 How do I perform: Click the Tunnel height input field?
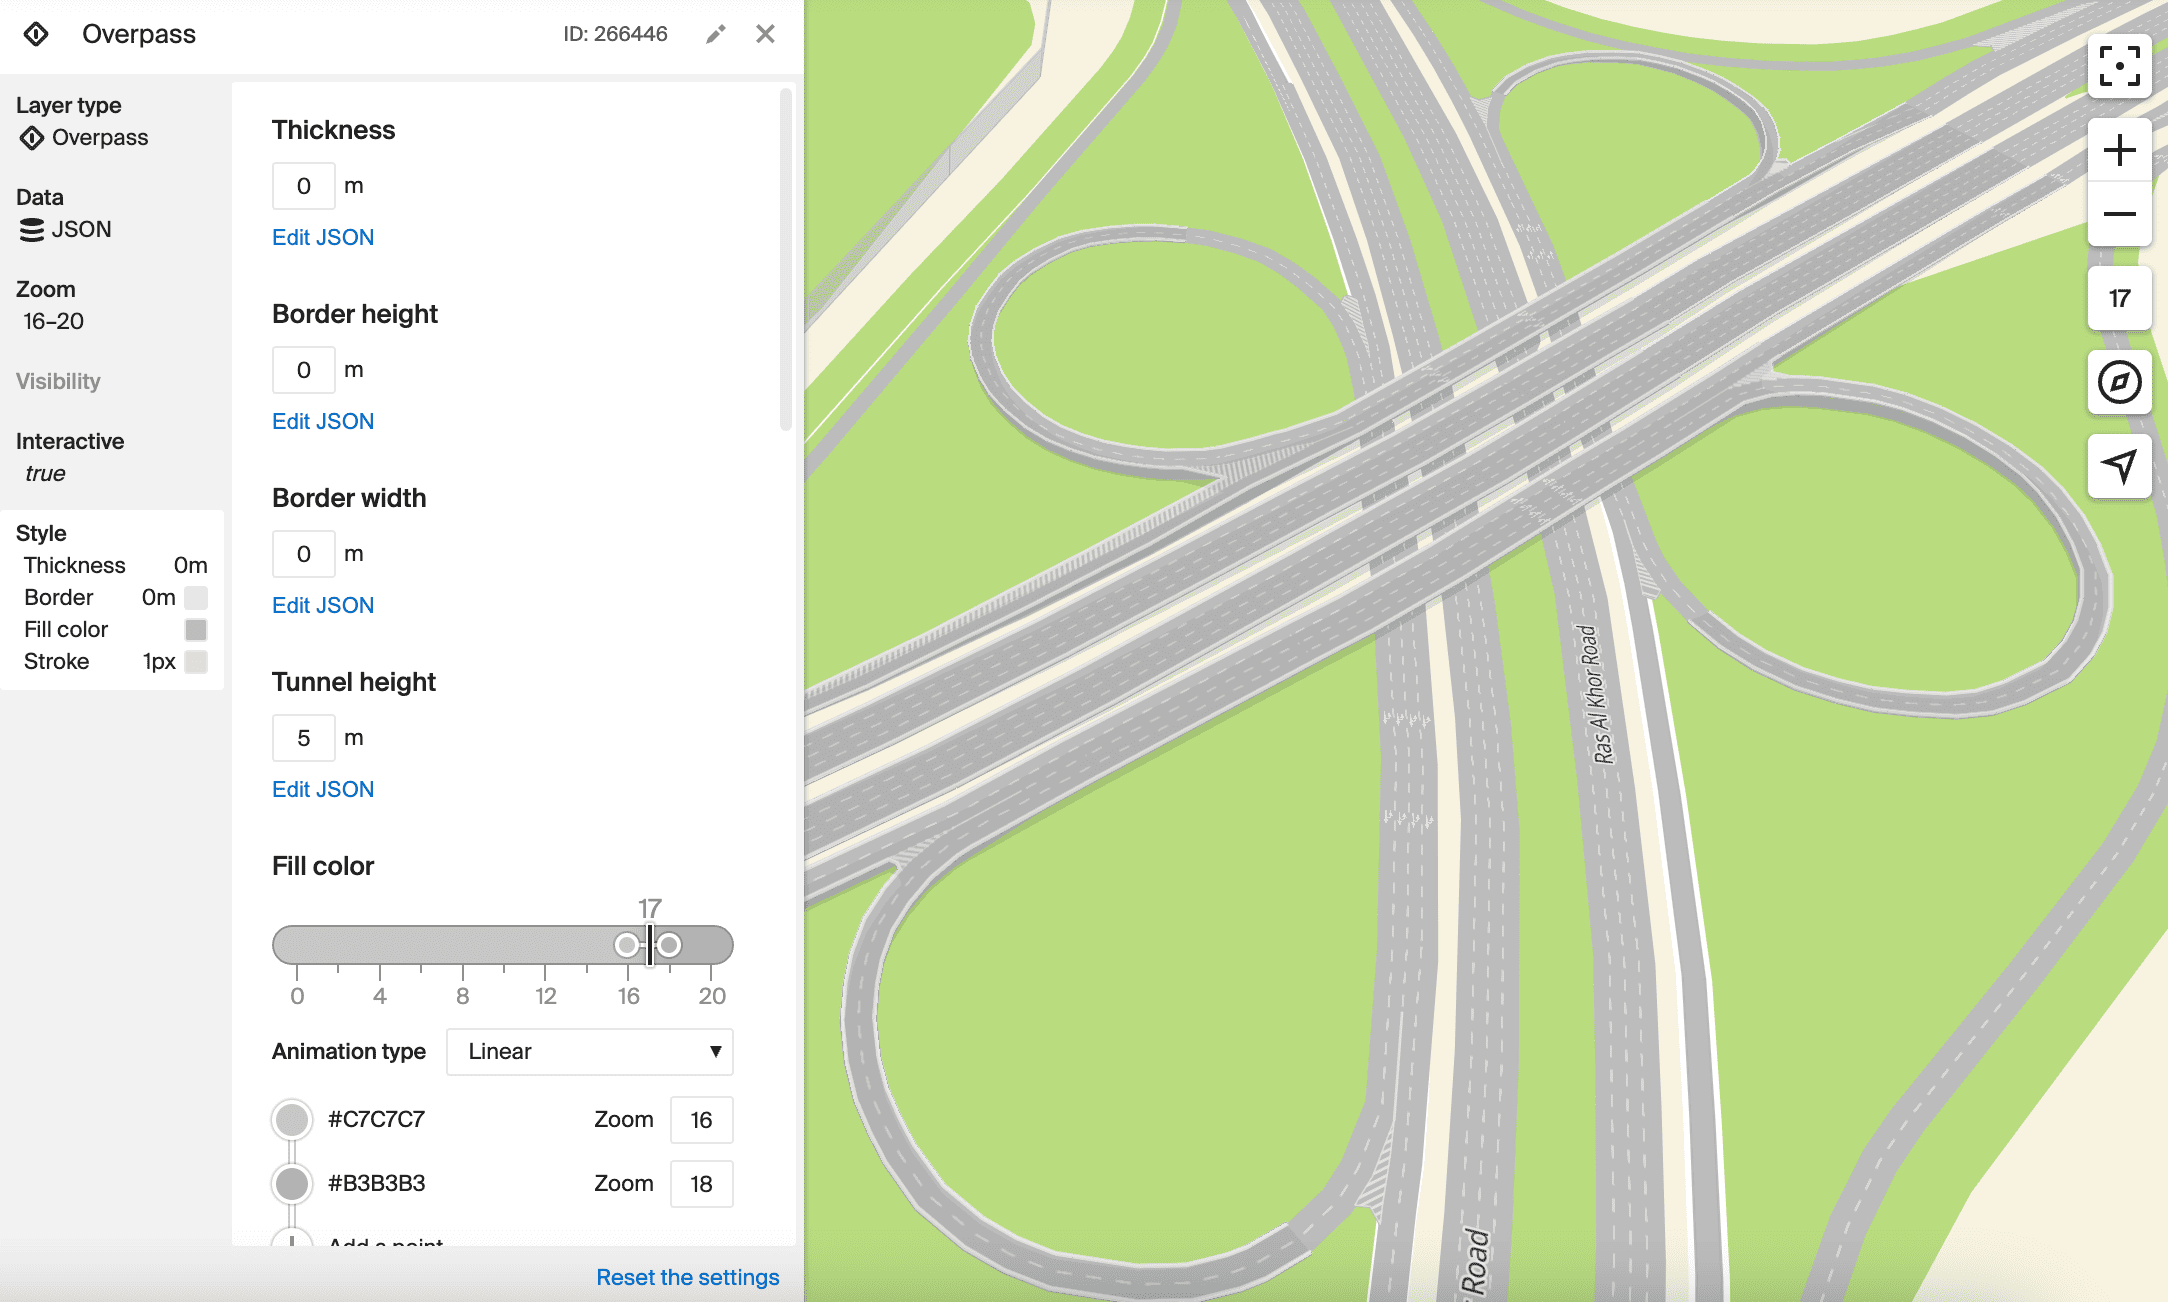coord(303,737)
